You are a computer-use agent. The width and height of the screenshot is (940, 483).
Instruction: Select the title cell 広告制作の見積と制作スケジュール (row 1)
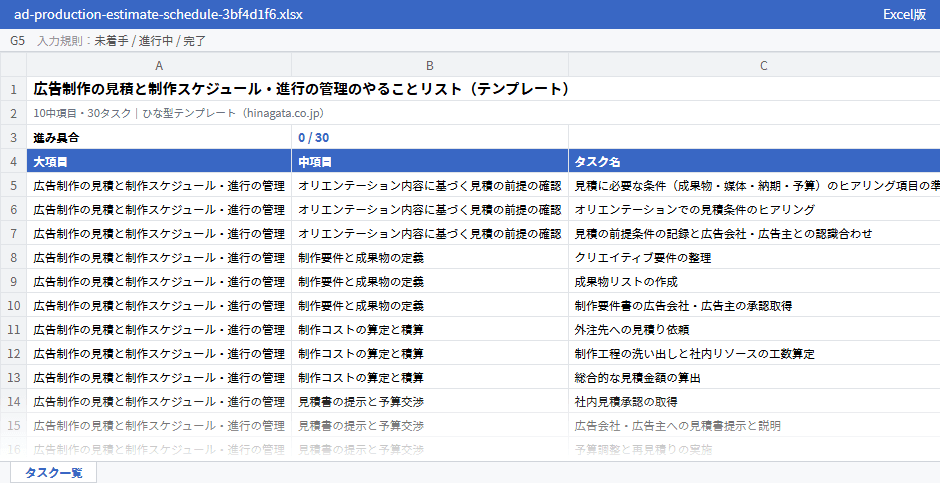coord(483,89)
